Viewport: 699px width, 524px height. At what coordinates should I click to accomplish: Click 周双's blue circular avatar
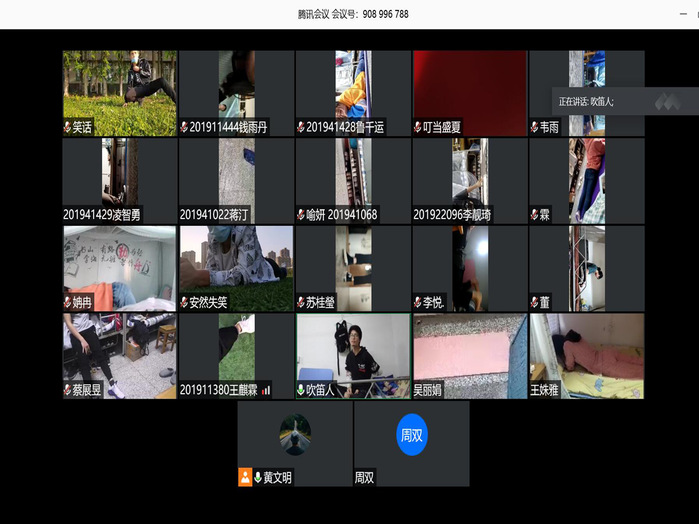click(411, 435)
